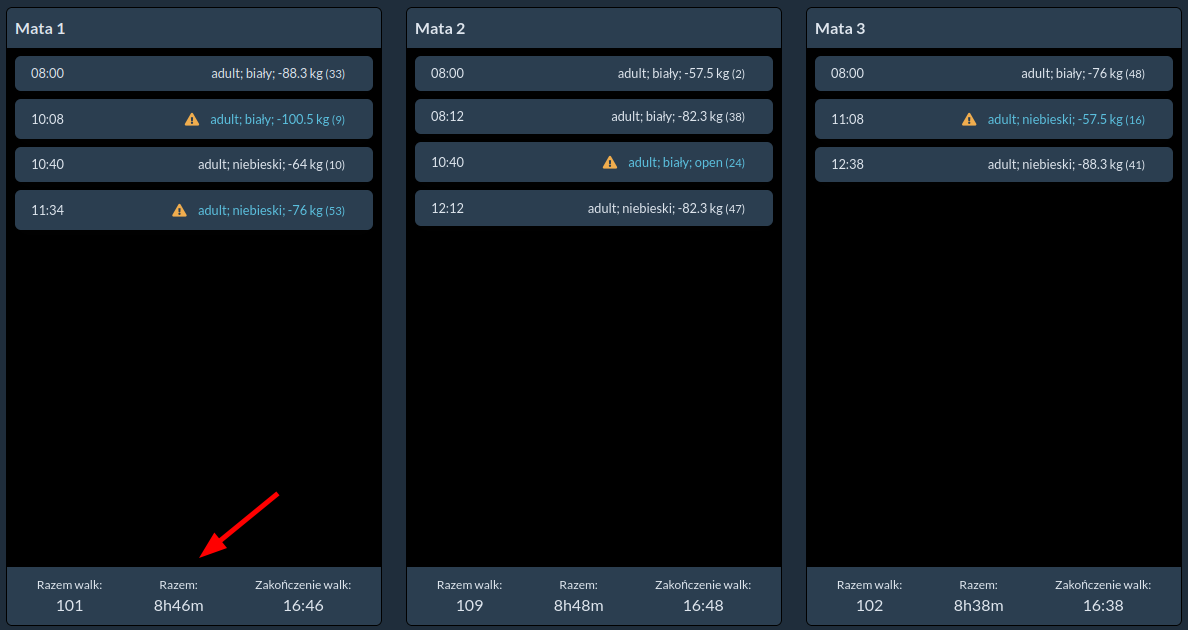Select the 10:40 niebieski -64 kg slot
Screen dimensions: 1188x630
pyautogui.click(x=194, y=164)
